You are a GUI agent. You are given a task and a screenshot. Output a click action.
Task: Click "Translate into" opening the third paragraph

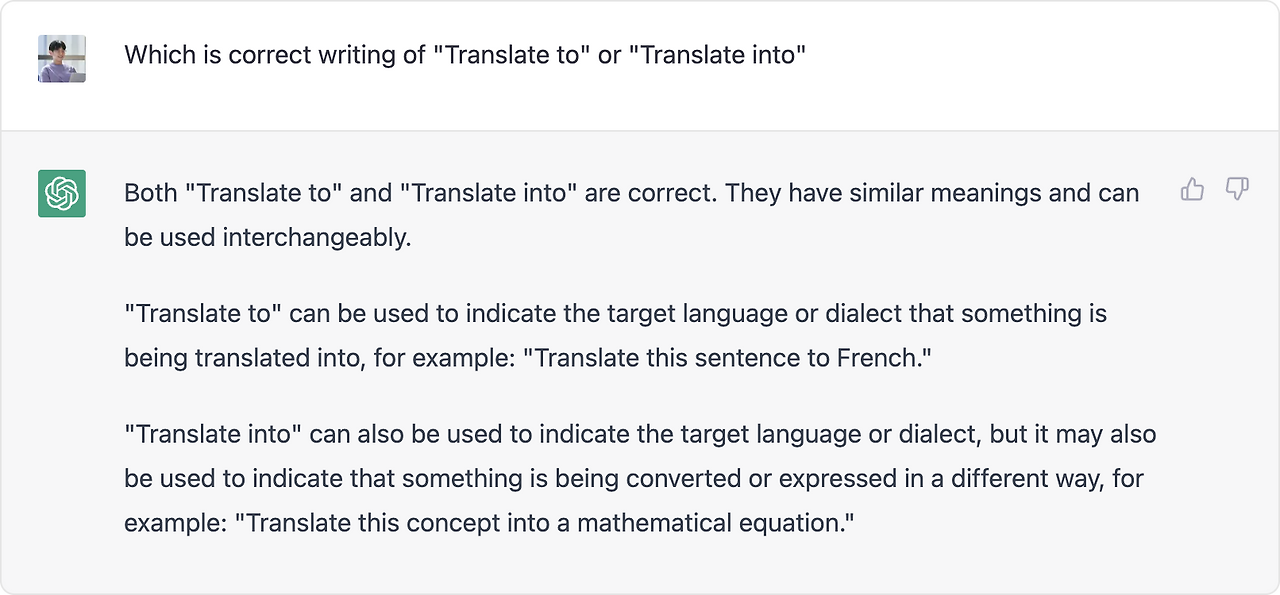pyautogui.click(x=213, y=435)
